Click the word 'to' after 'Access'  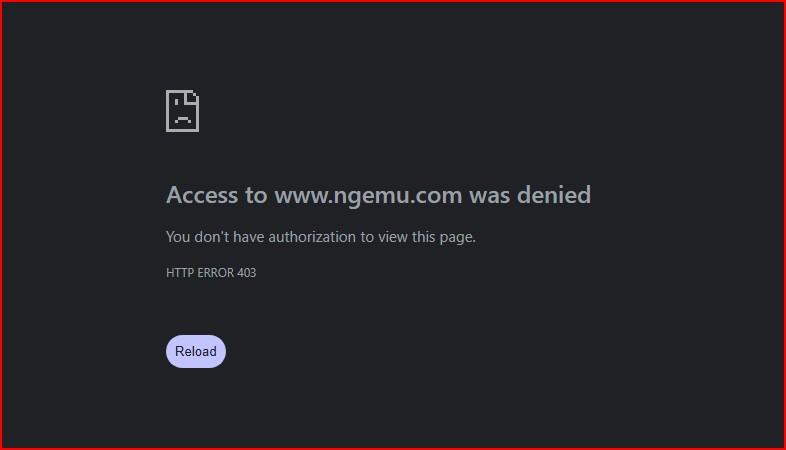coord(256,195)
